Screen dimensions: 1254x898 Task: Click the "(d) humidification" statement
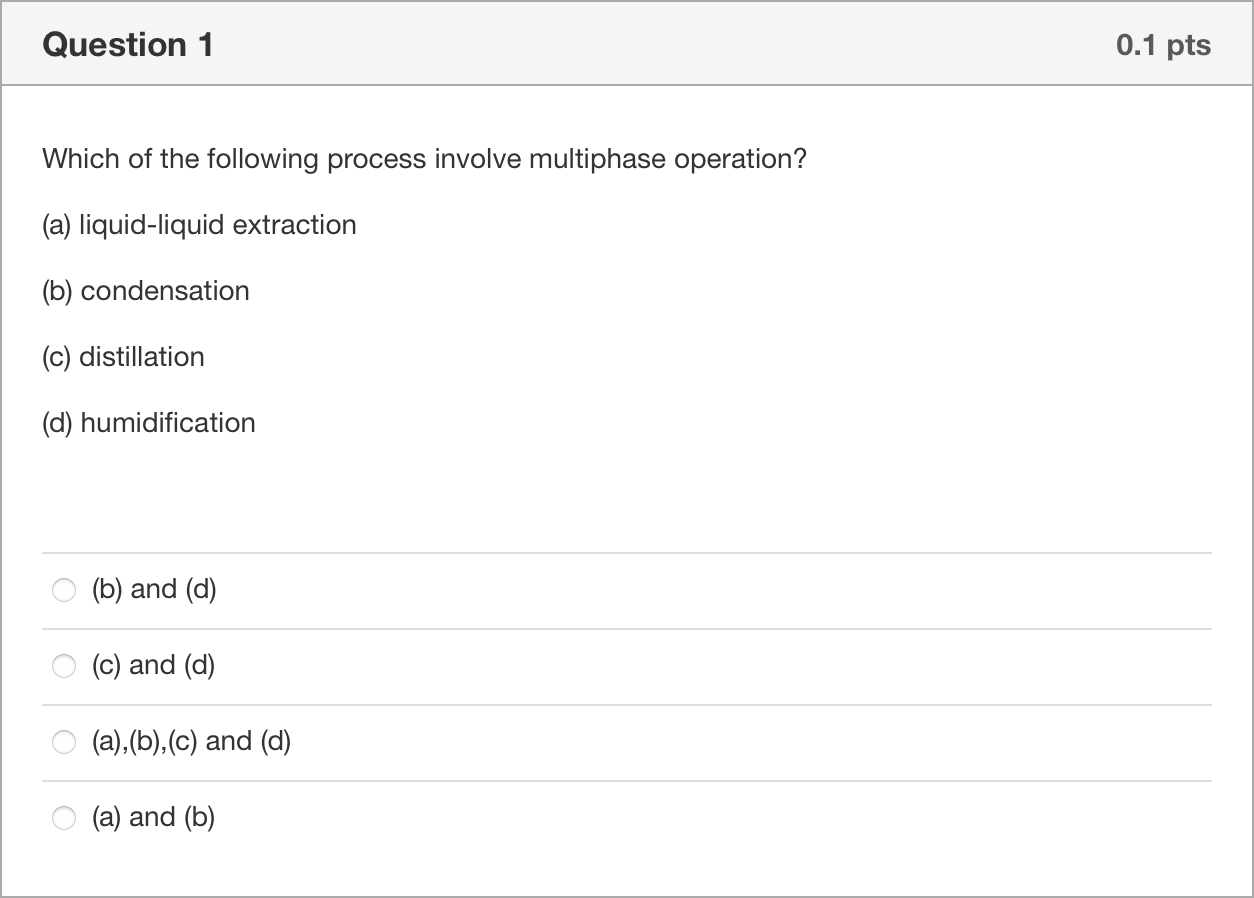click(x=149, y=423)
